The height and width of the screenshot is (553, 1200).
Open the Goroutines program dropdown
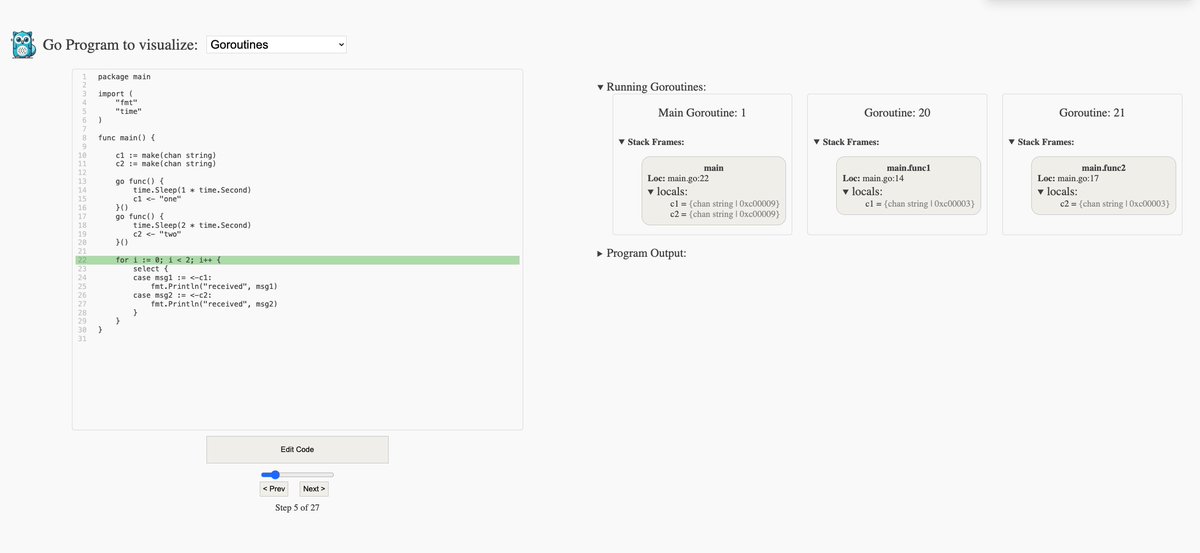click(277, 45)
